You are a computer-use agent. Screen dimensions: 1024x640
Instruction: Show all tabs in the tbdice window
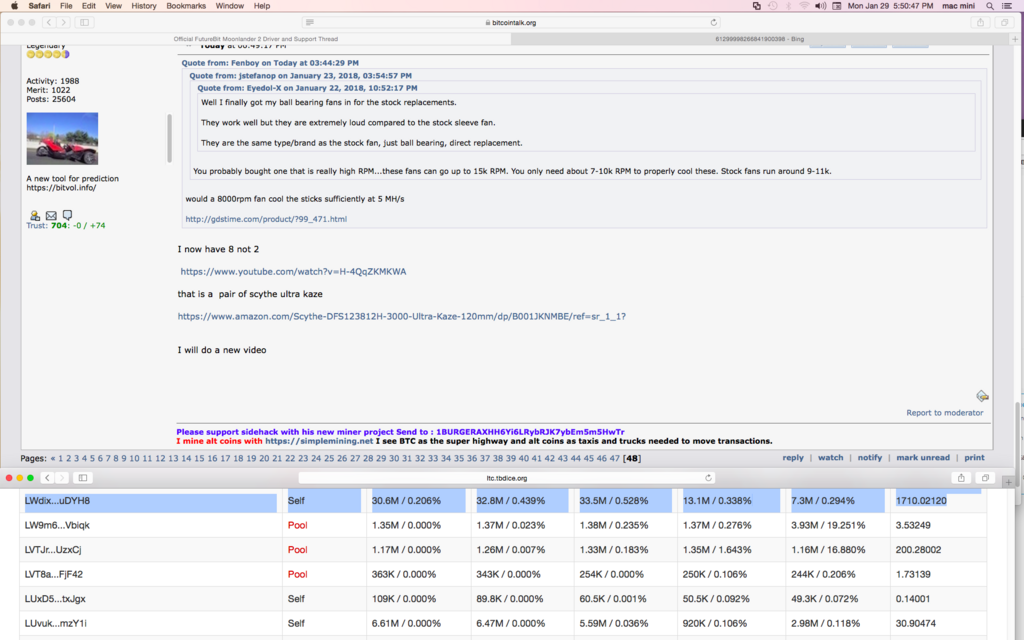[985, 478]
